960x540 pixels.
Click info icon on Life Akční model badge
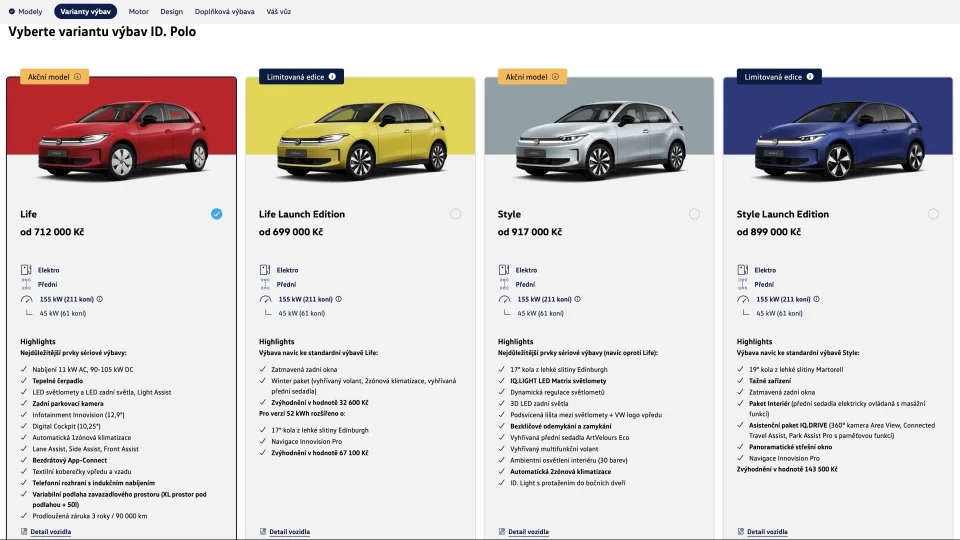pyautogui.click(x=78, y=77)
